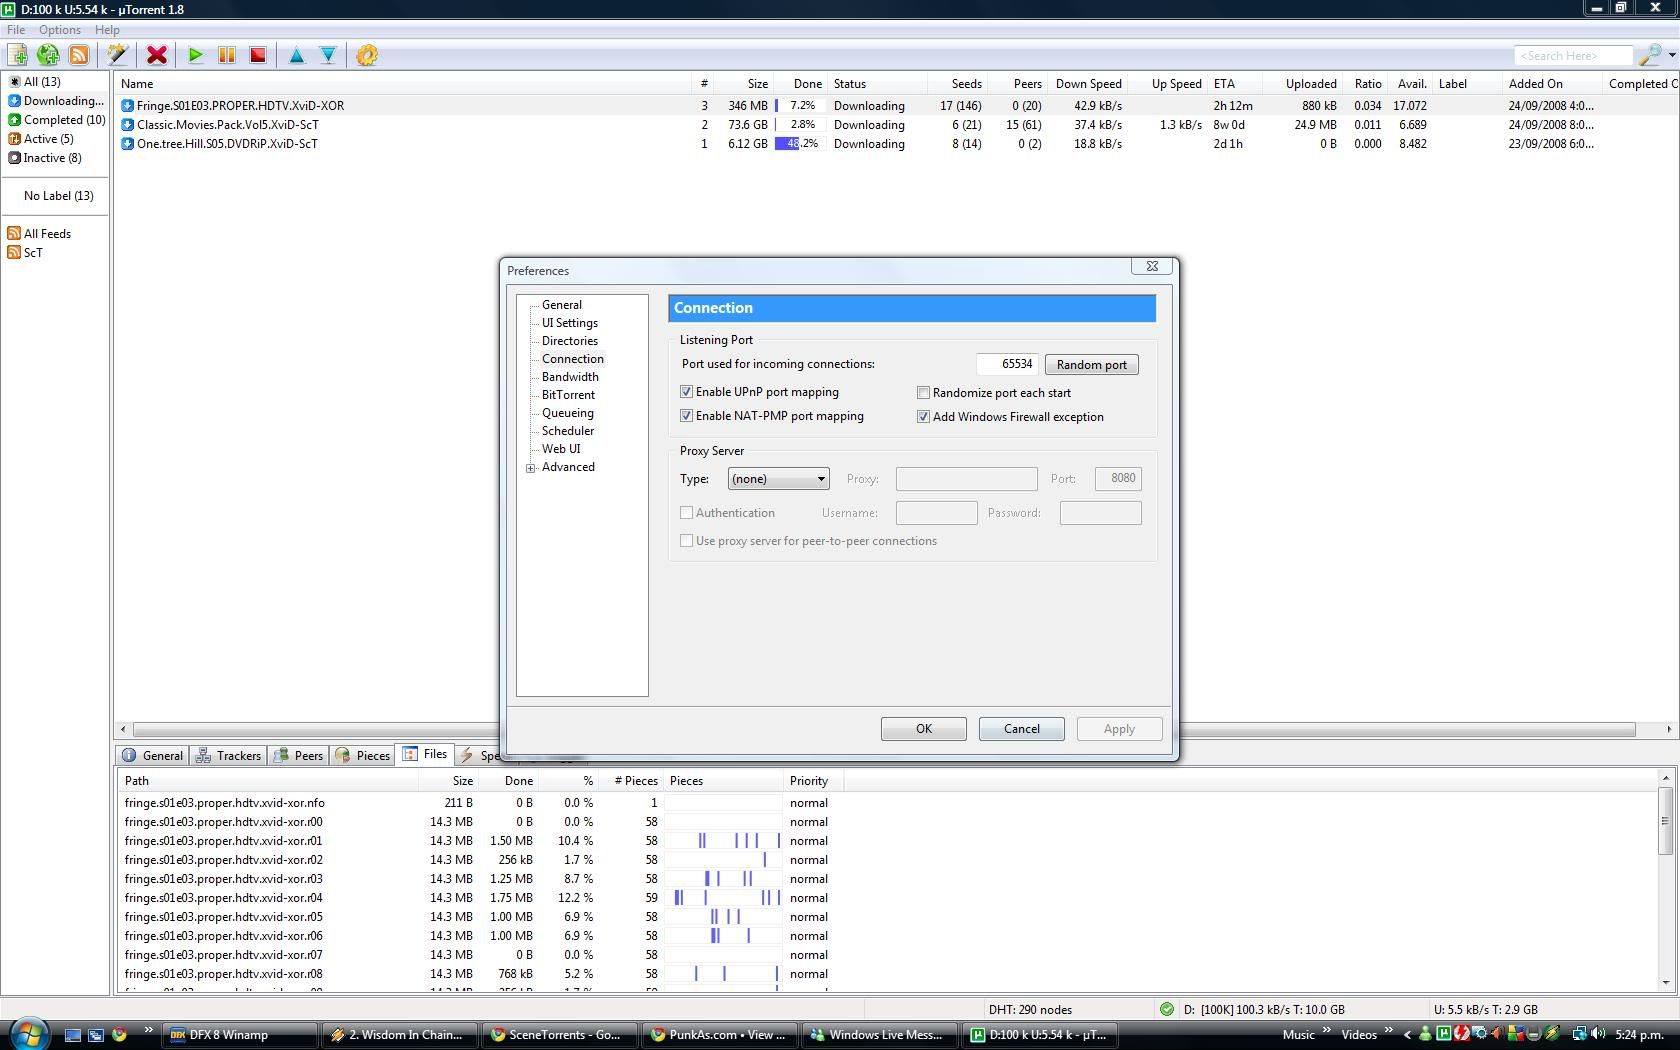The height and width of the screenshot is (1050, 1680).
Task: Expand the Advanced preferences tree node
Action: 531,468
